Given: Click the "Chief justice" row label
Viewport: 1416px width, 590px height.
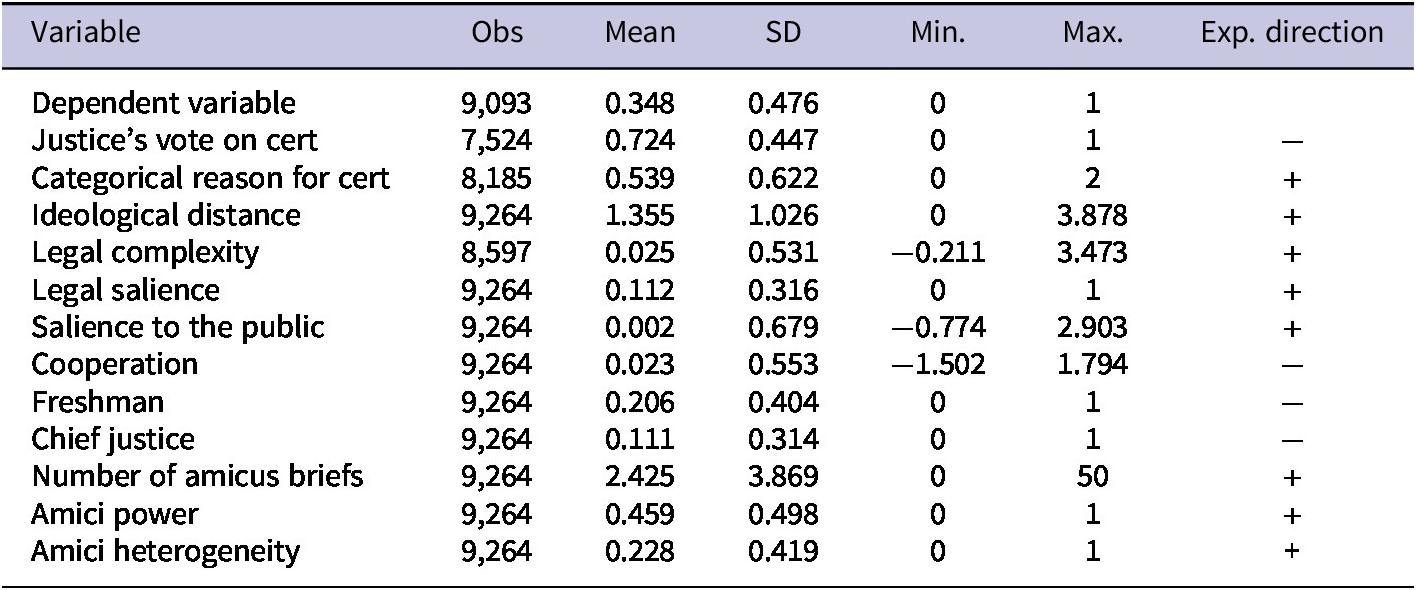Looking at the screenshot, I should coord(113,439).
